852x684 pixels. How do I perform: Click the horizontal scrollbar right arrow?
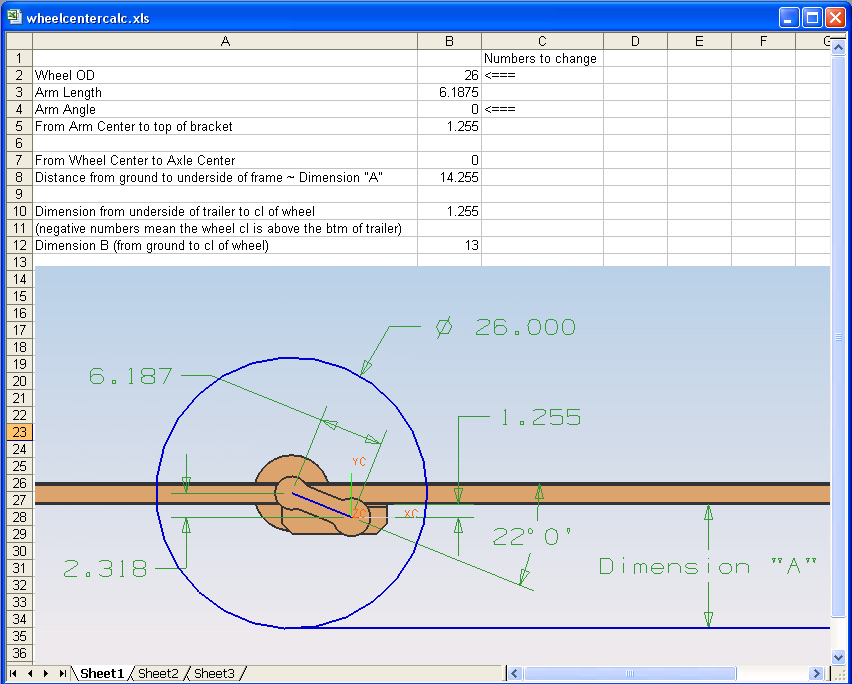816,674
